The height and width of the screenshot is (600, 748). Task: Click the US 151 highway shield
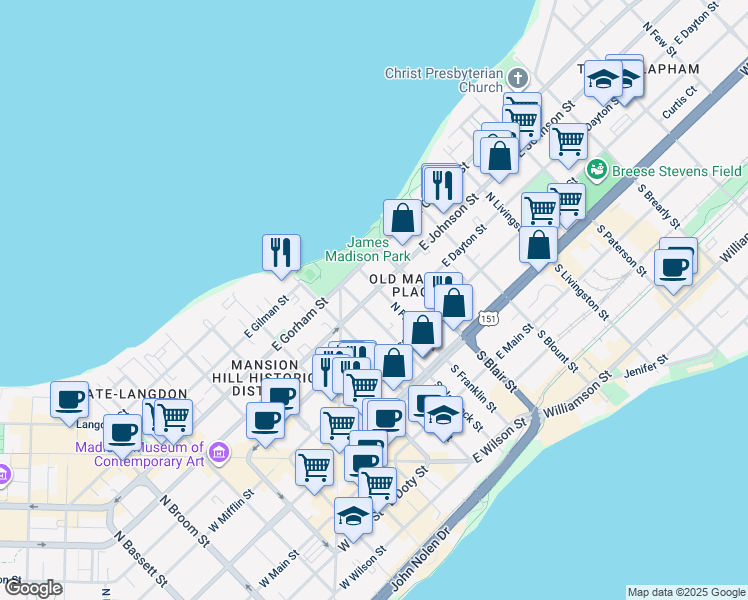pos(487,318)
